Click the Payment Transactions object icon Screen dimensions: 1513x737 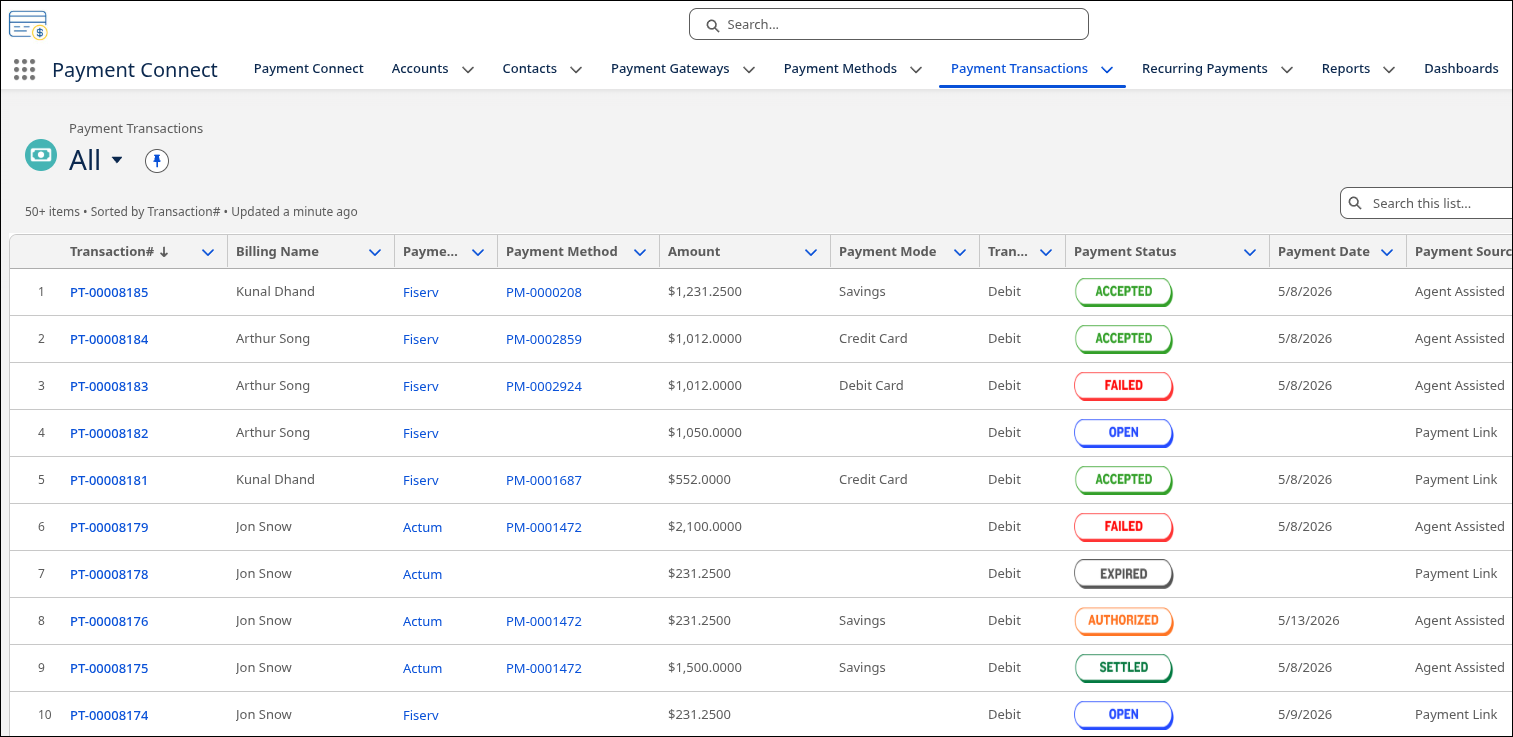41,155
